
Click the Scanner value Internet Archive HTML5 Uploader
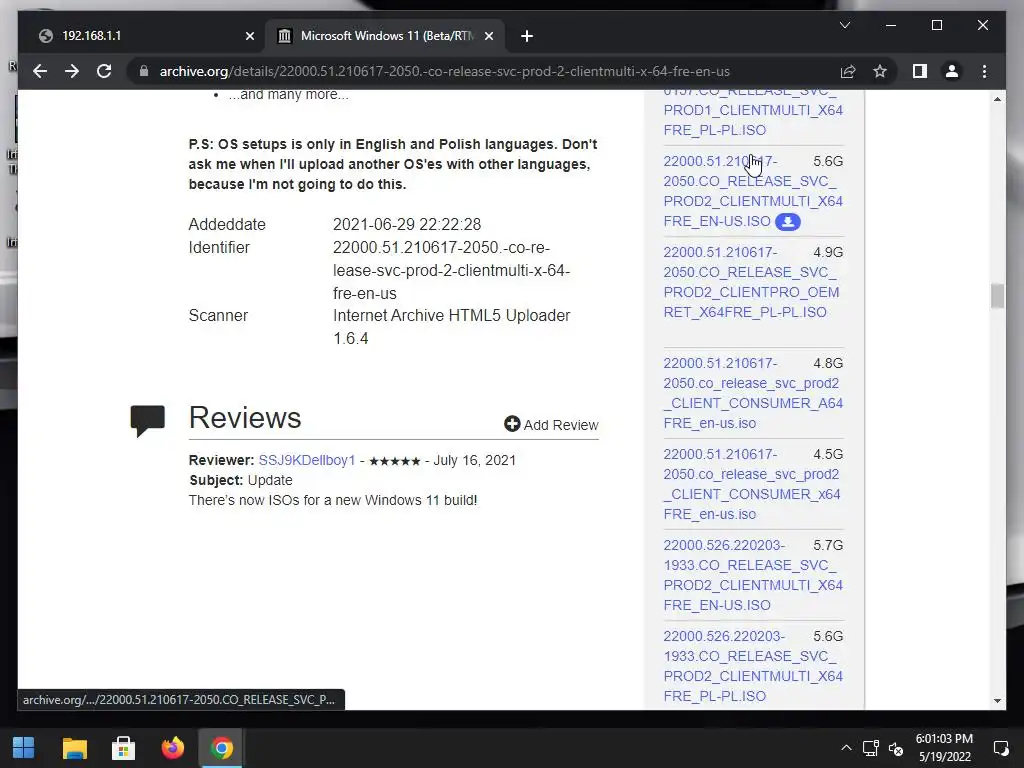[451, 327]
